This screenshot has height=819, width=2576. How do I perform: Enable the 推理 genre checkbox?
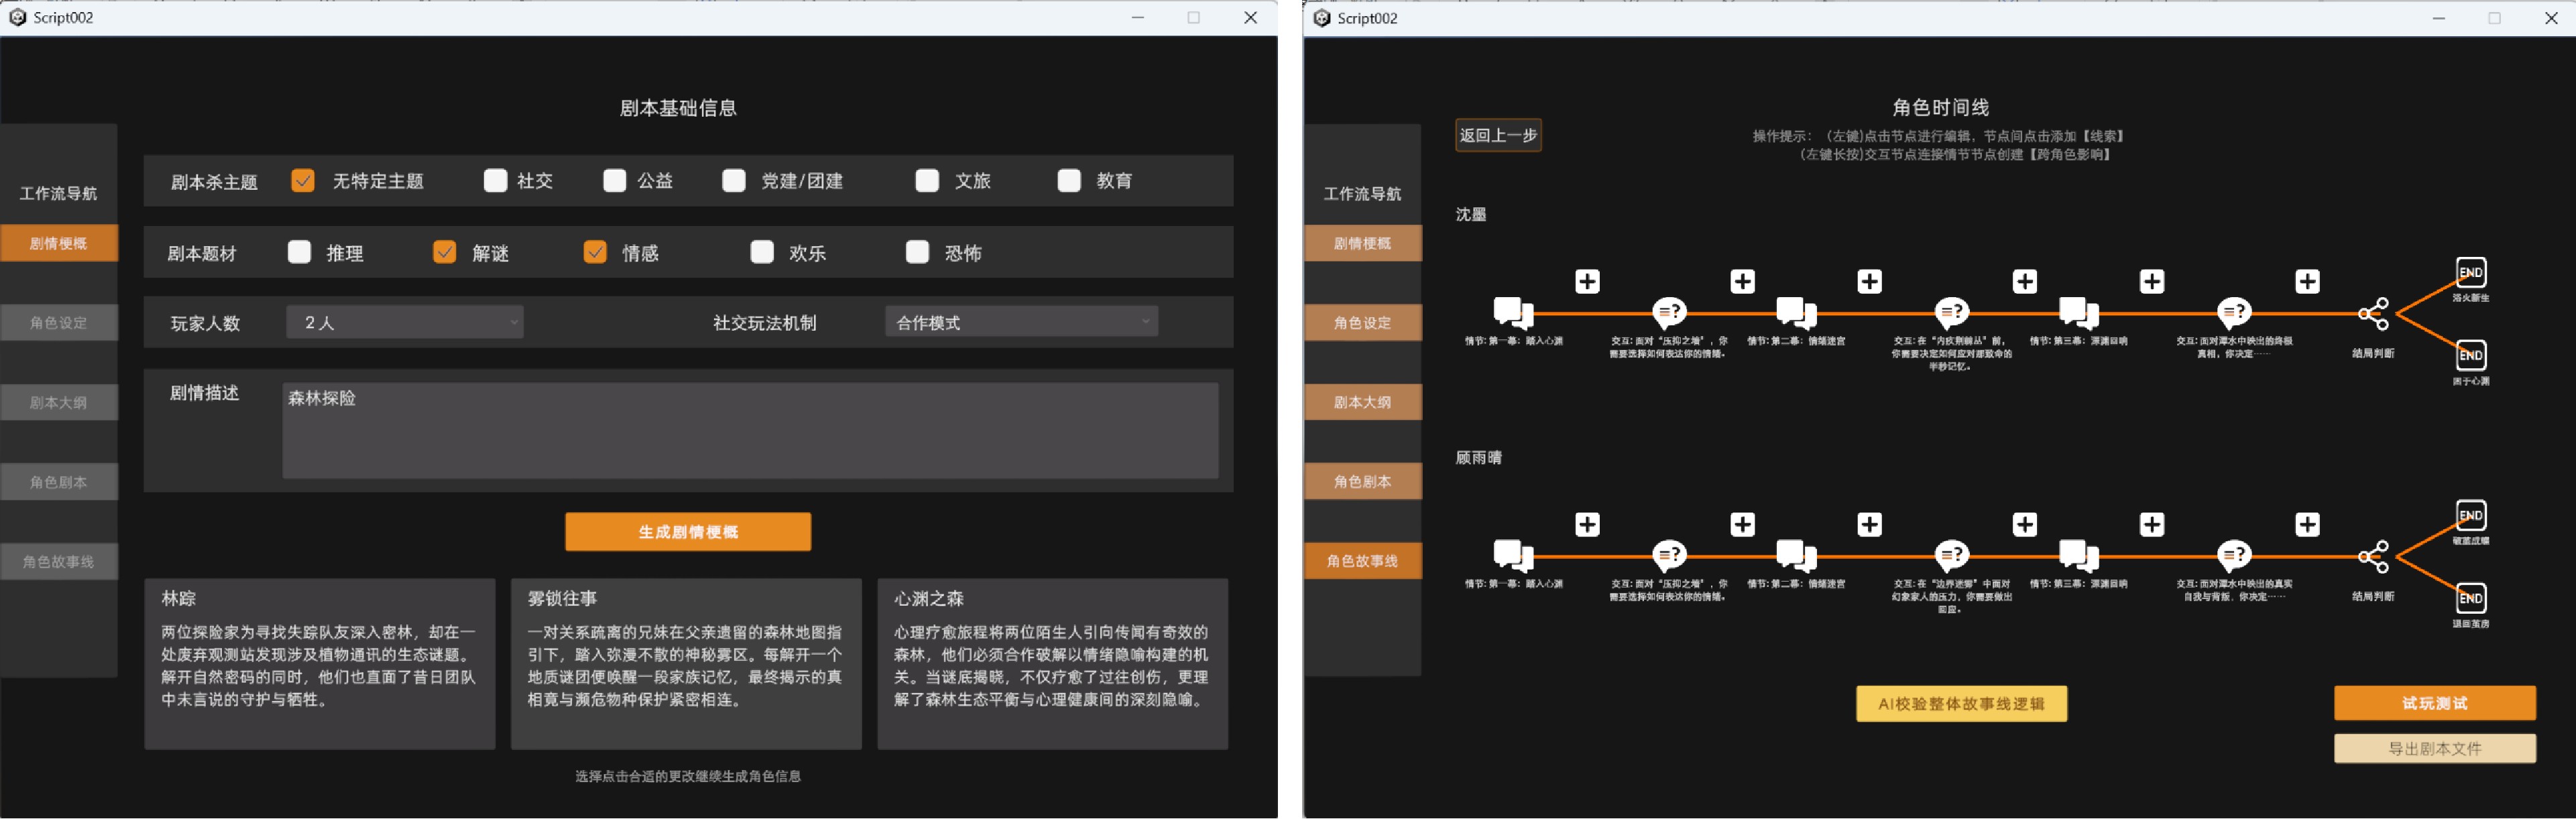click(299, 252)
